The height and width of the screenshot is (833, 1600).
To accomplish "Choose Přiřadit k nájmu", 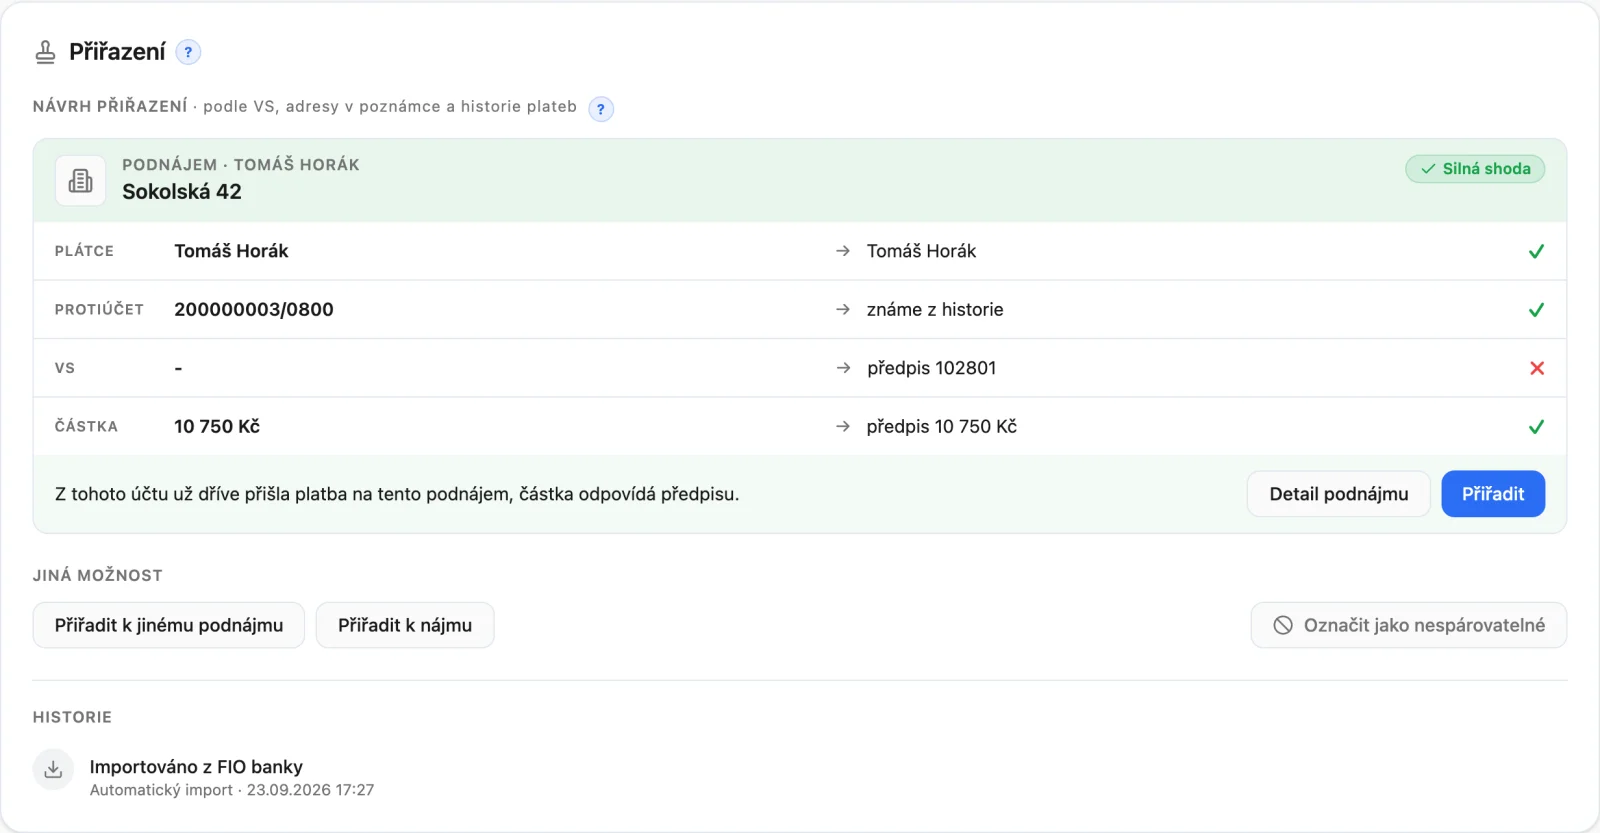I will coord(405,625).
